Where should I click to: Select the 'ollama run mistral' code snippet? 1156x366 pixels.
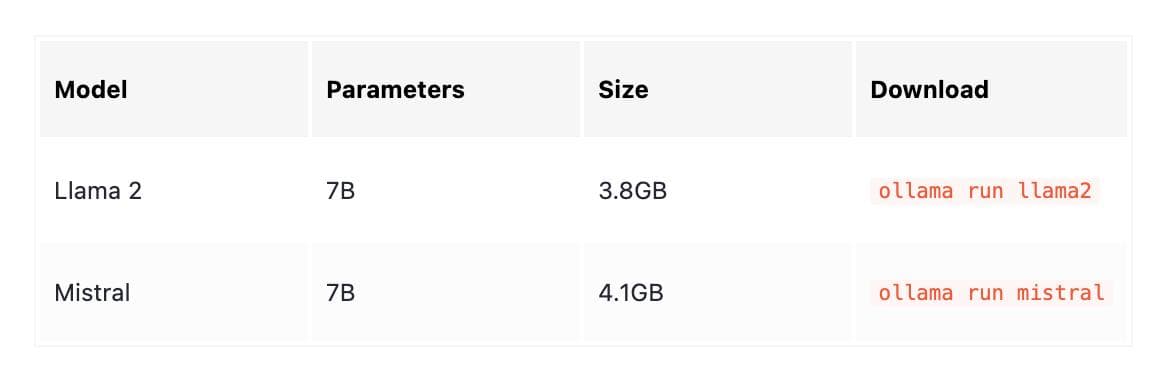[992, 293]
